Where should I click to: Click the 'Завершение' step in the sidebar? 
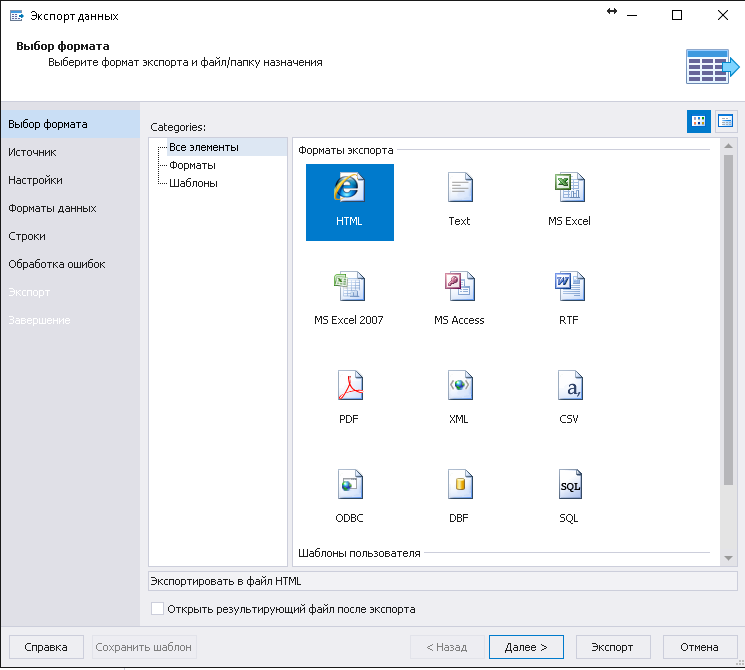click(x=70, y=320)
